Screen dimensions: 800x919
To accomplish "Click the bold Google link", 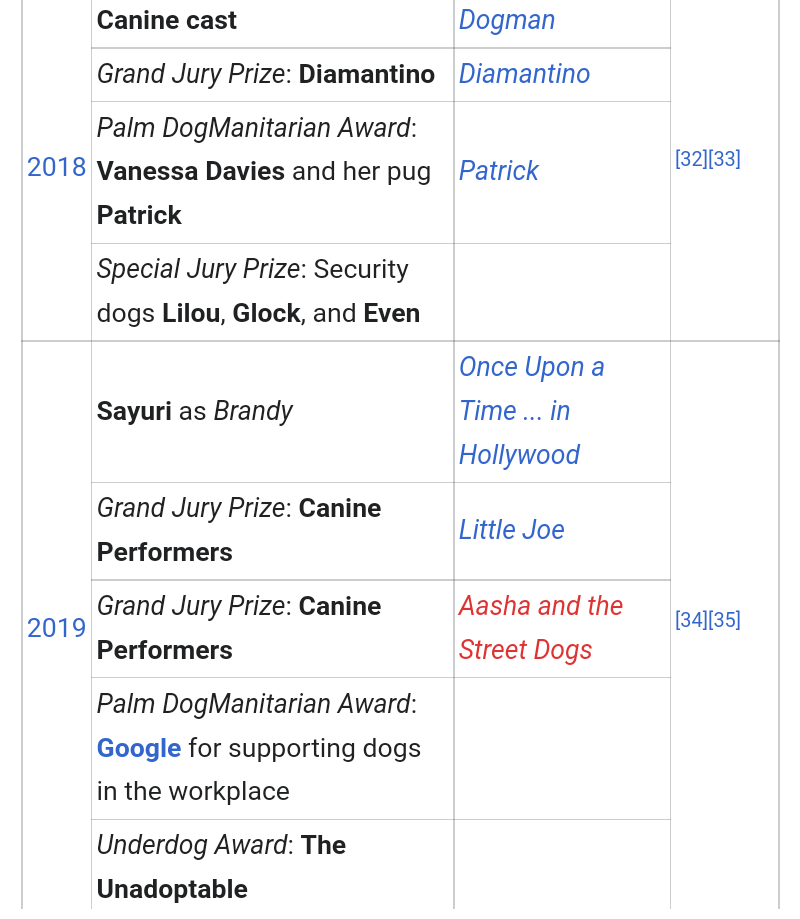I will 139,748.
